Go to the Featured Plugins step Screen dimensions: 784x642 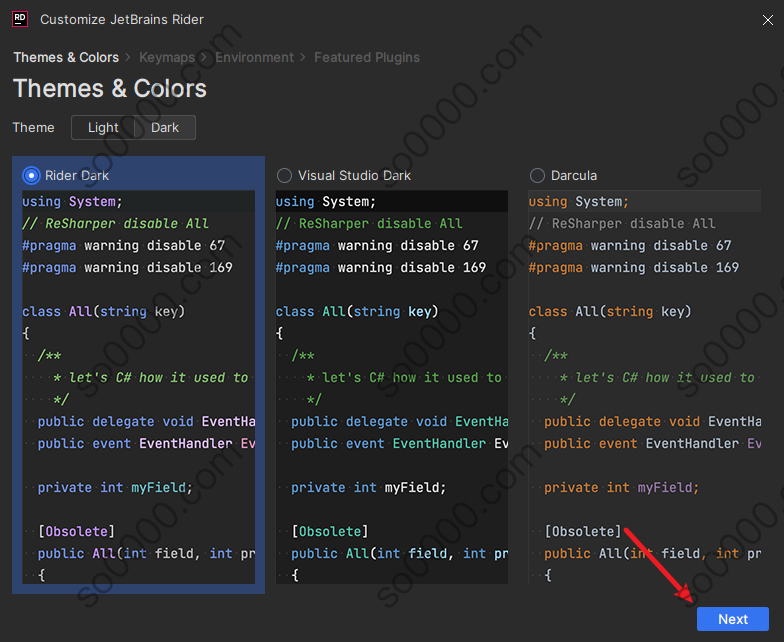coord(367,58)
